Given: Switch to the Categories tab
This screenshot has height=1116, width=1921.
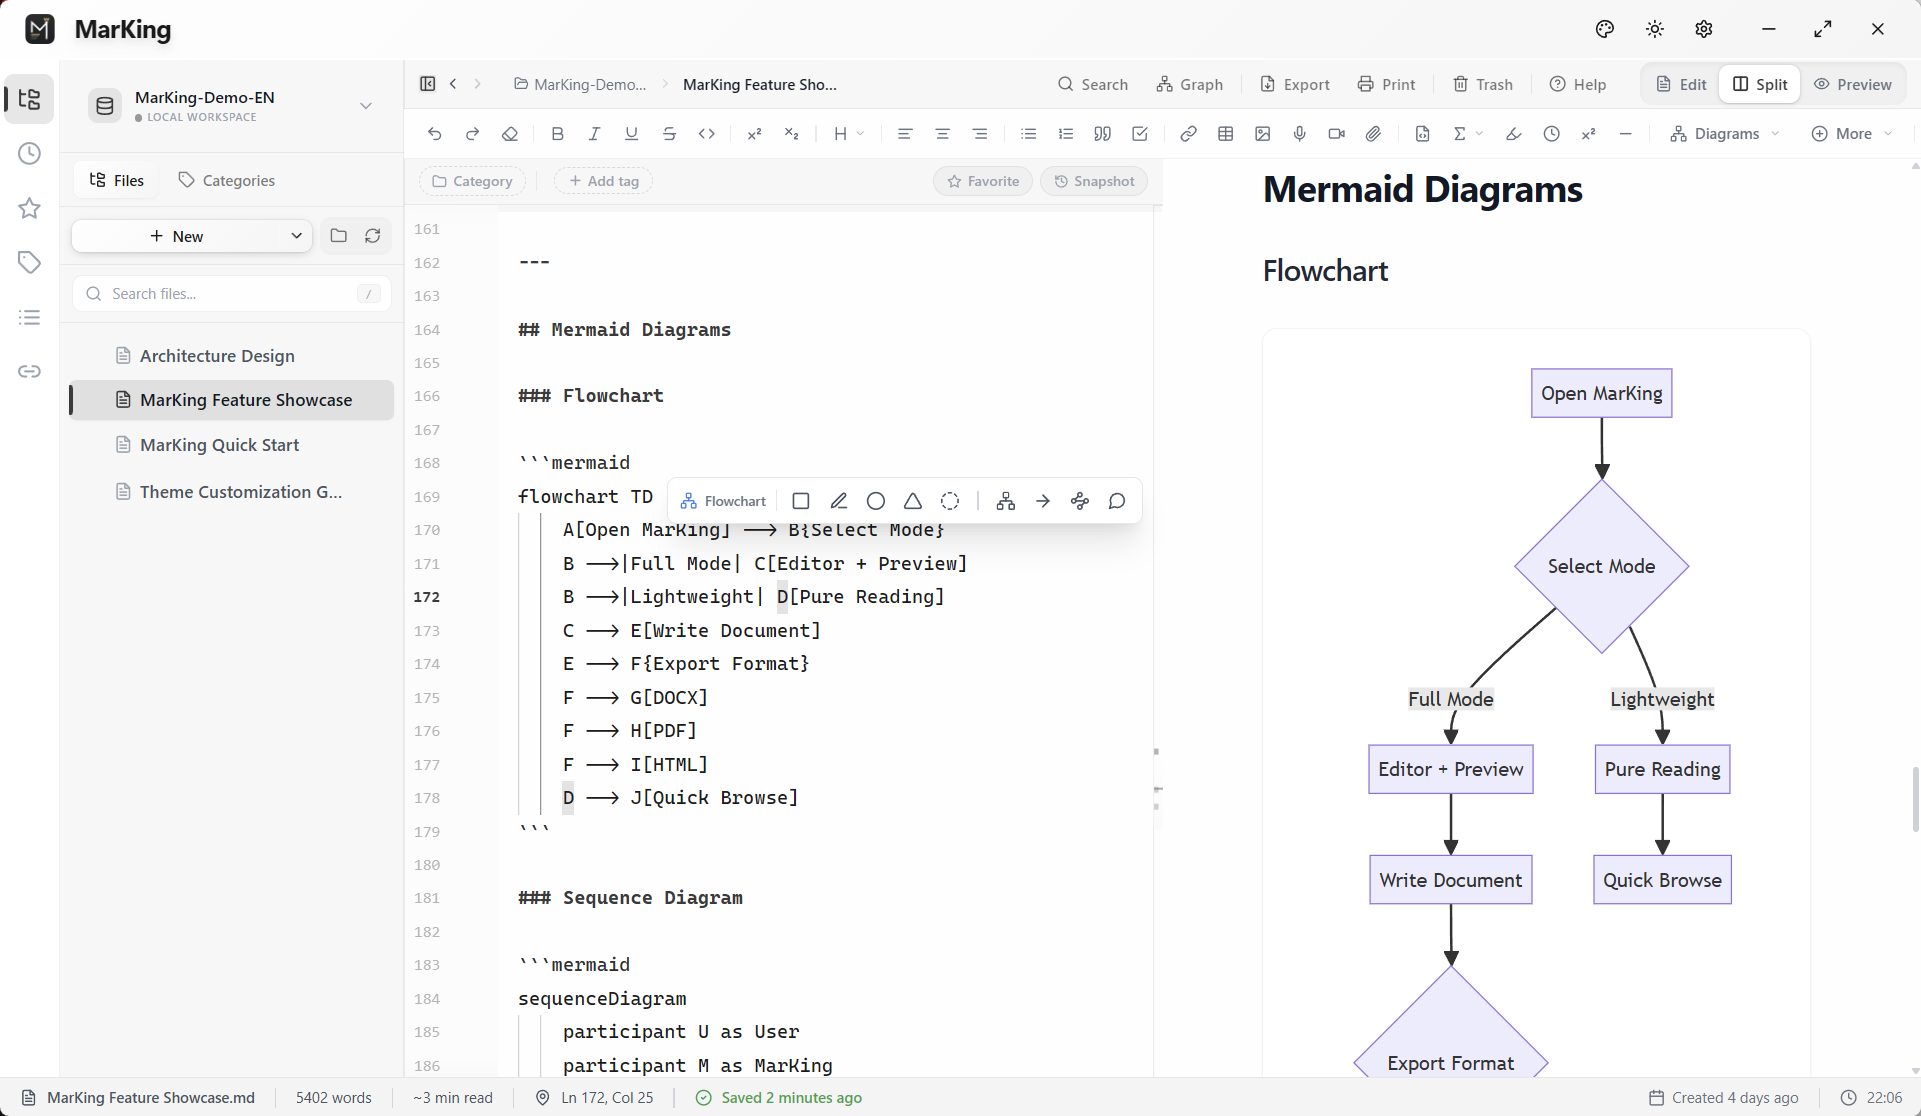Looking at the screenshot, I should click(x=226, y=180).
